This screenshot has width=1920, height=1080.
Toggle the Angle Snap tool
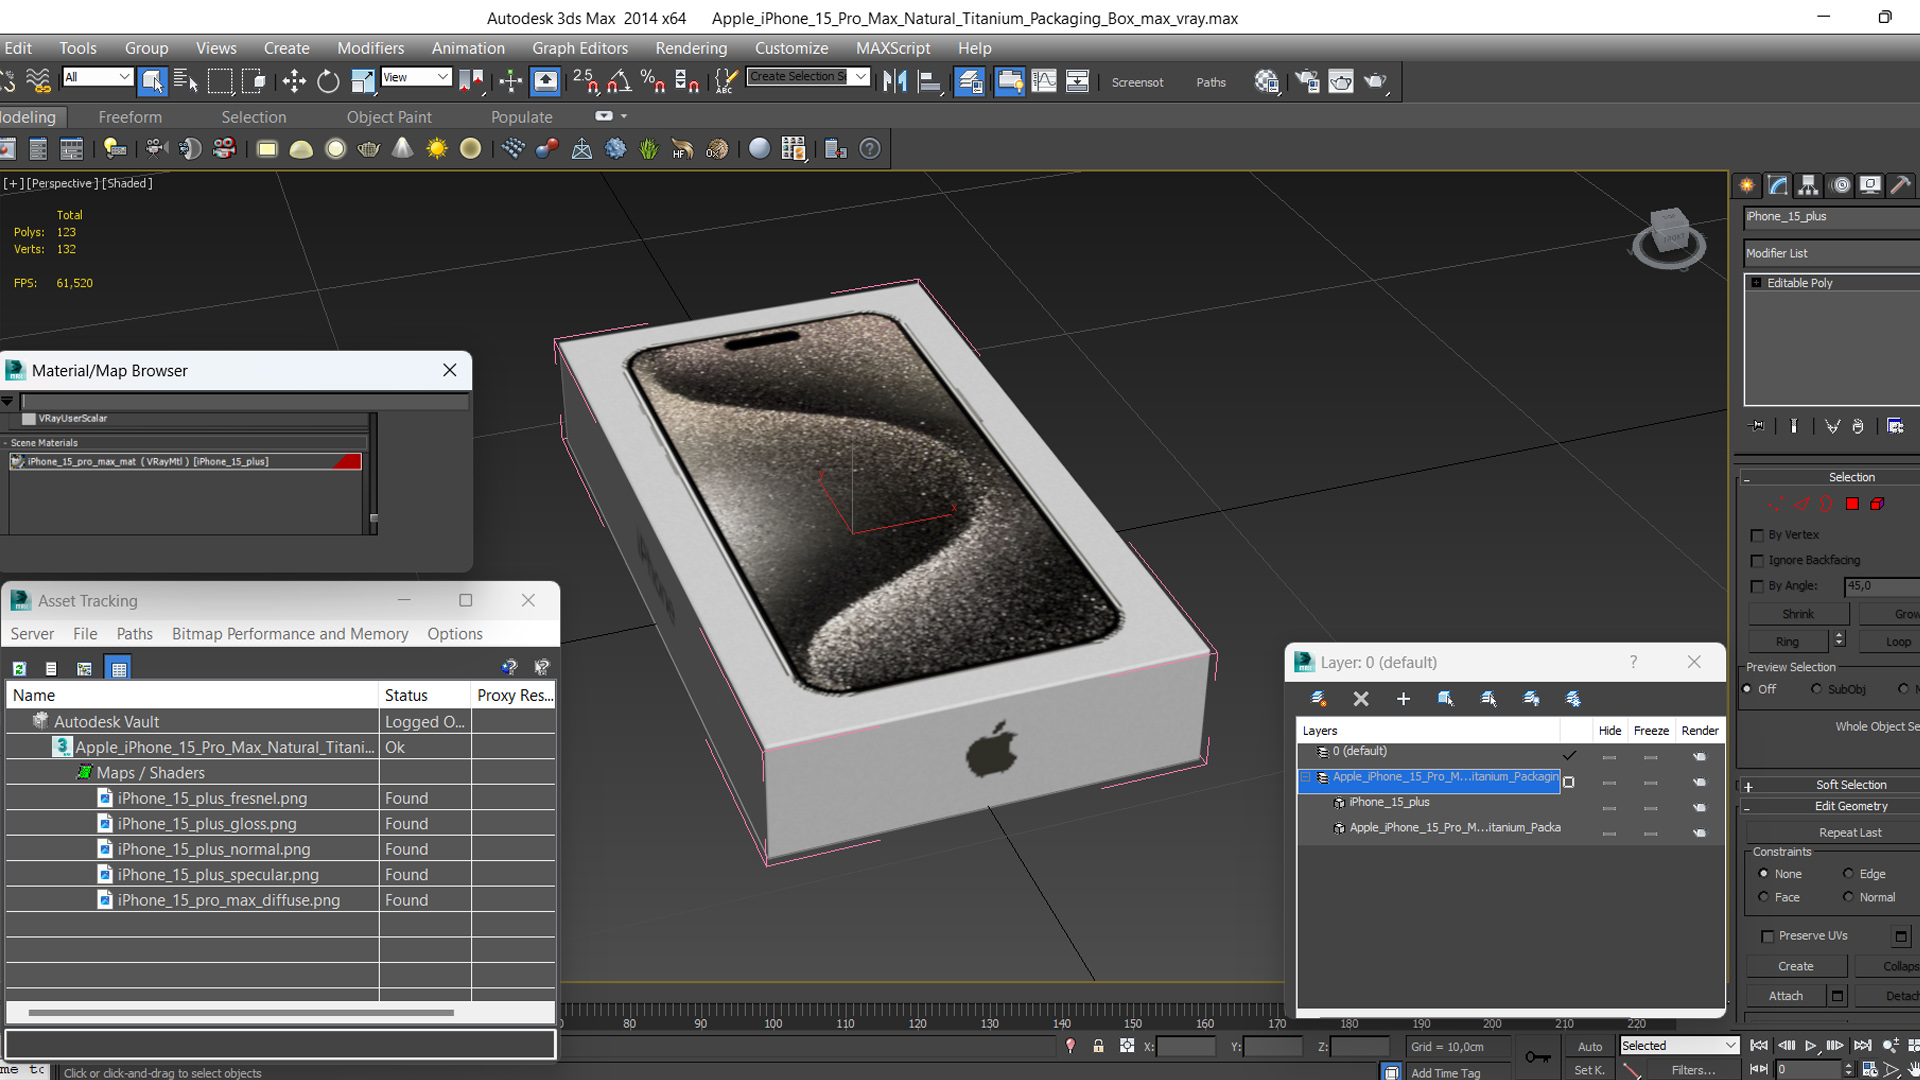[620, 81]
